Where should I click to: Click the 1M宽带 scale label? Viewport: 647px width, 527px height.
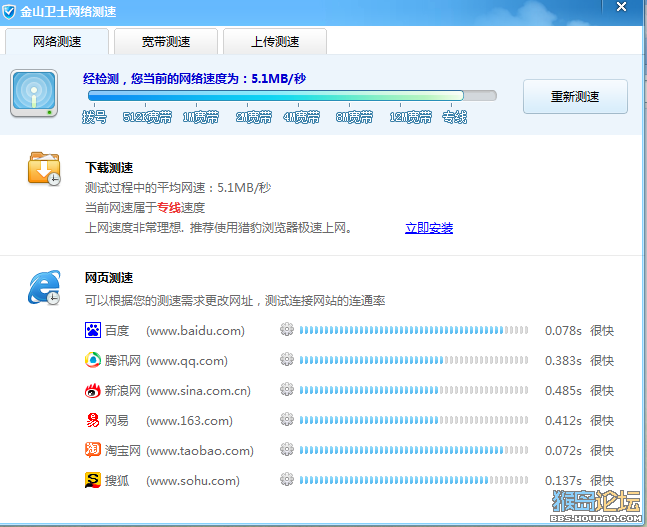(x=201, y=118)
